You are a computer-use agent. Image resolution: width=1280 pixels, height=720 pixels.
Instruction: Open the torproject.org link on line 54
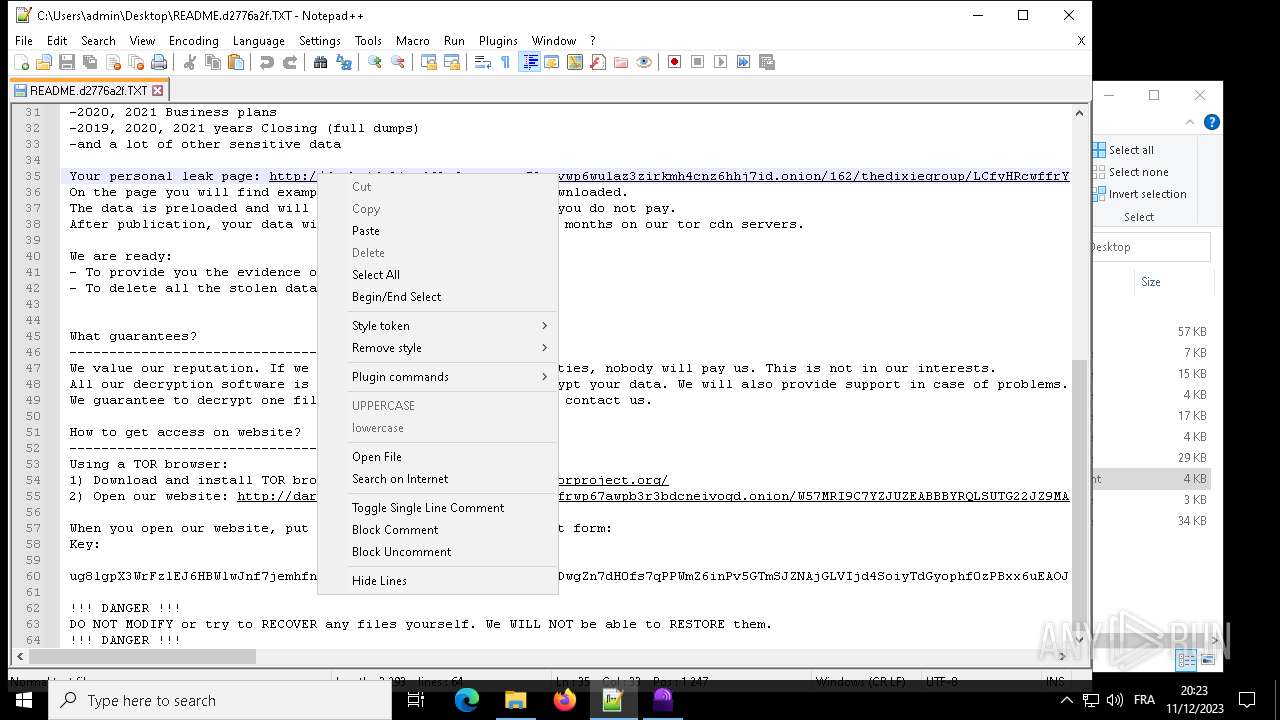tap(612, 480)
